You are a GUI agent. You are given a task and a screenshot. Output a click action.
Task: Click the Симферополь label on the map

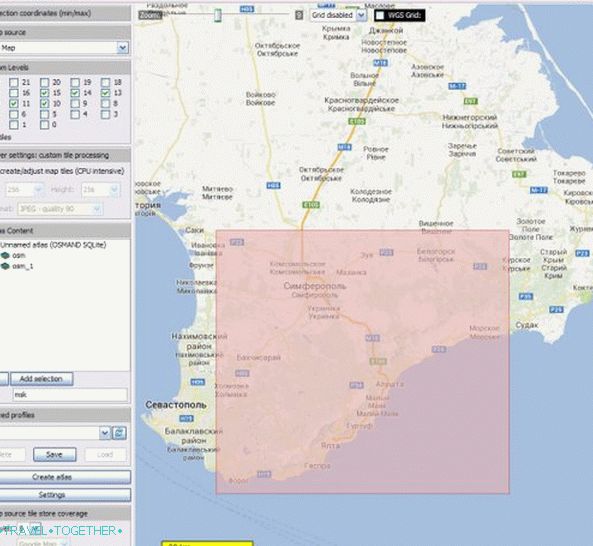click(315, 286)
